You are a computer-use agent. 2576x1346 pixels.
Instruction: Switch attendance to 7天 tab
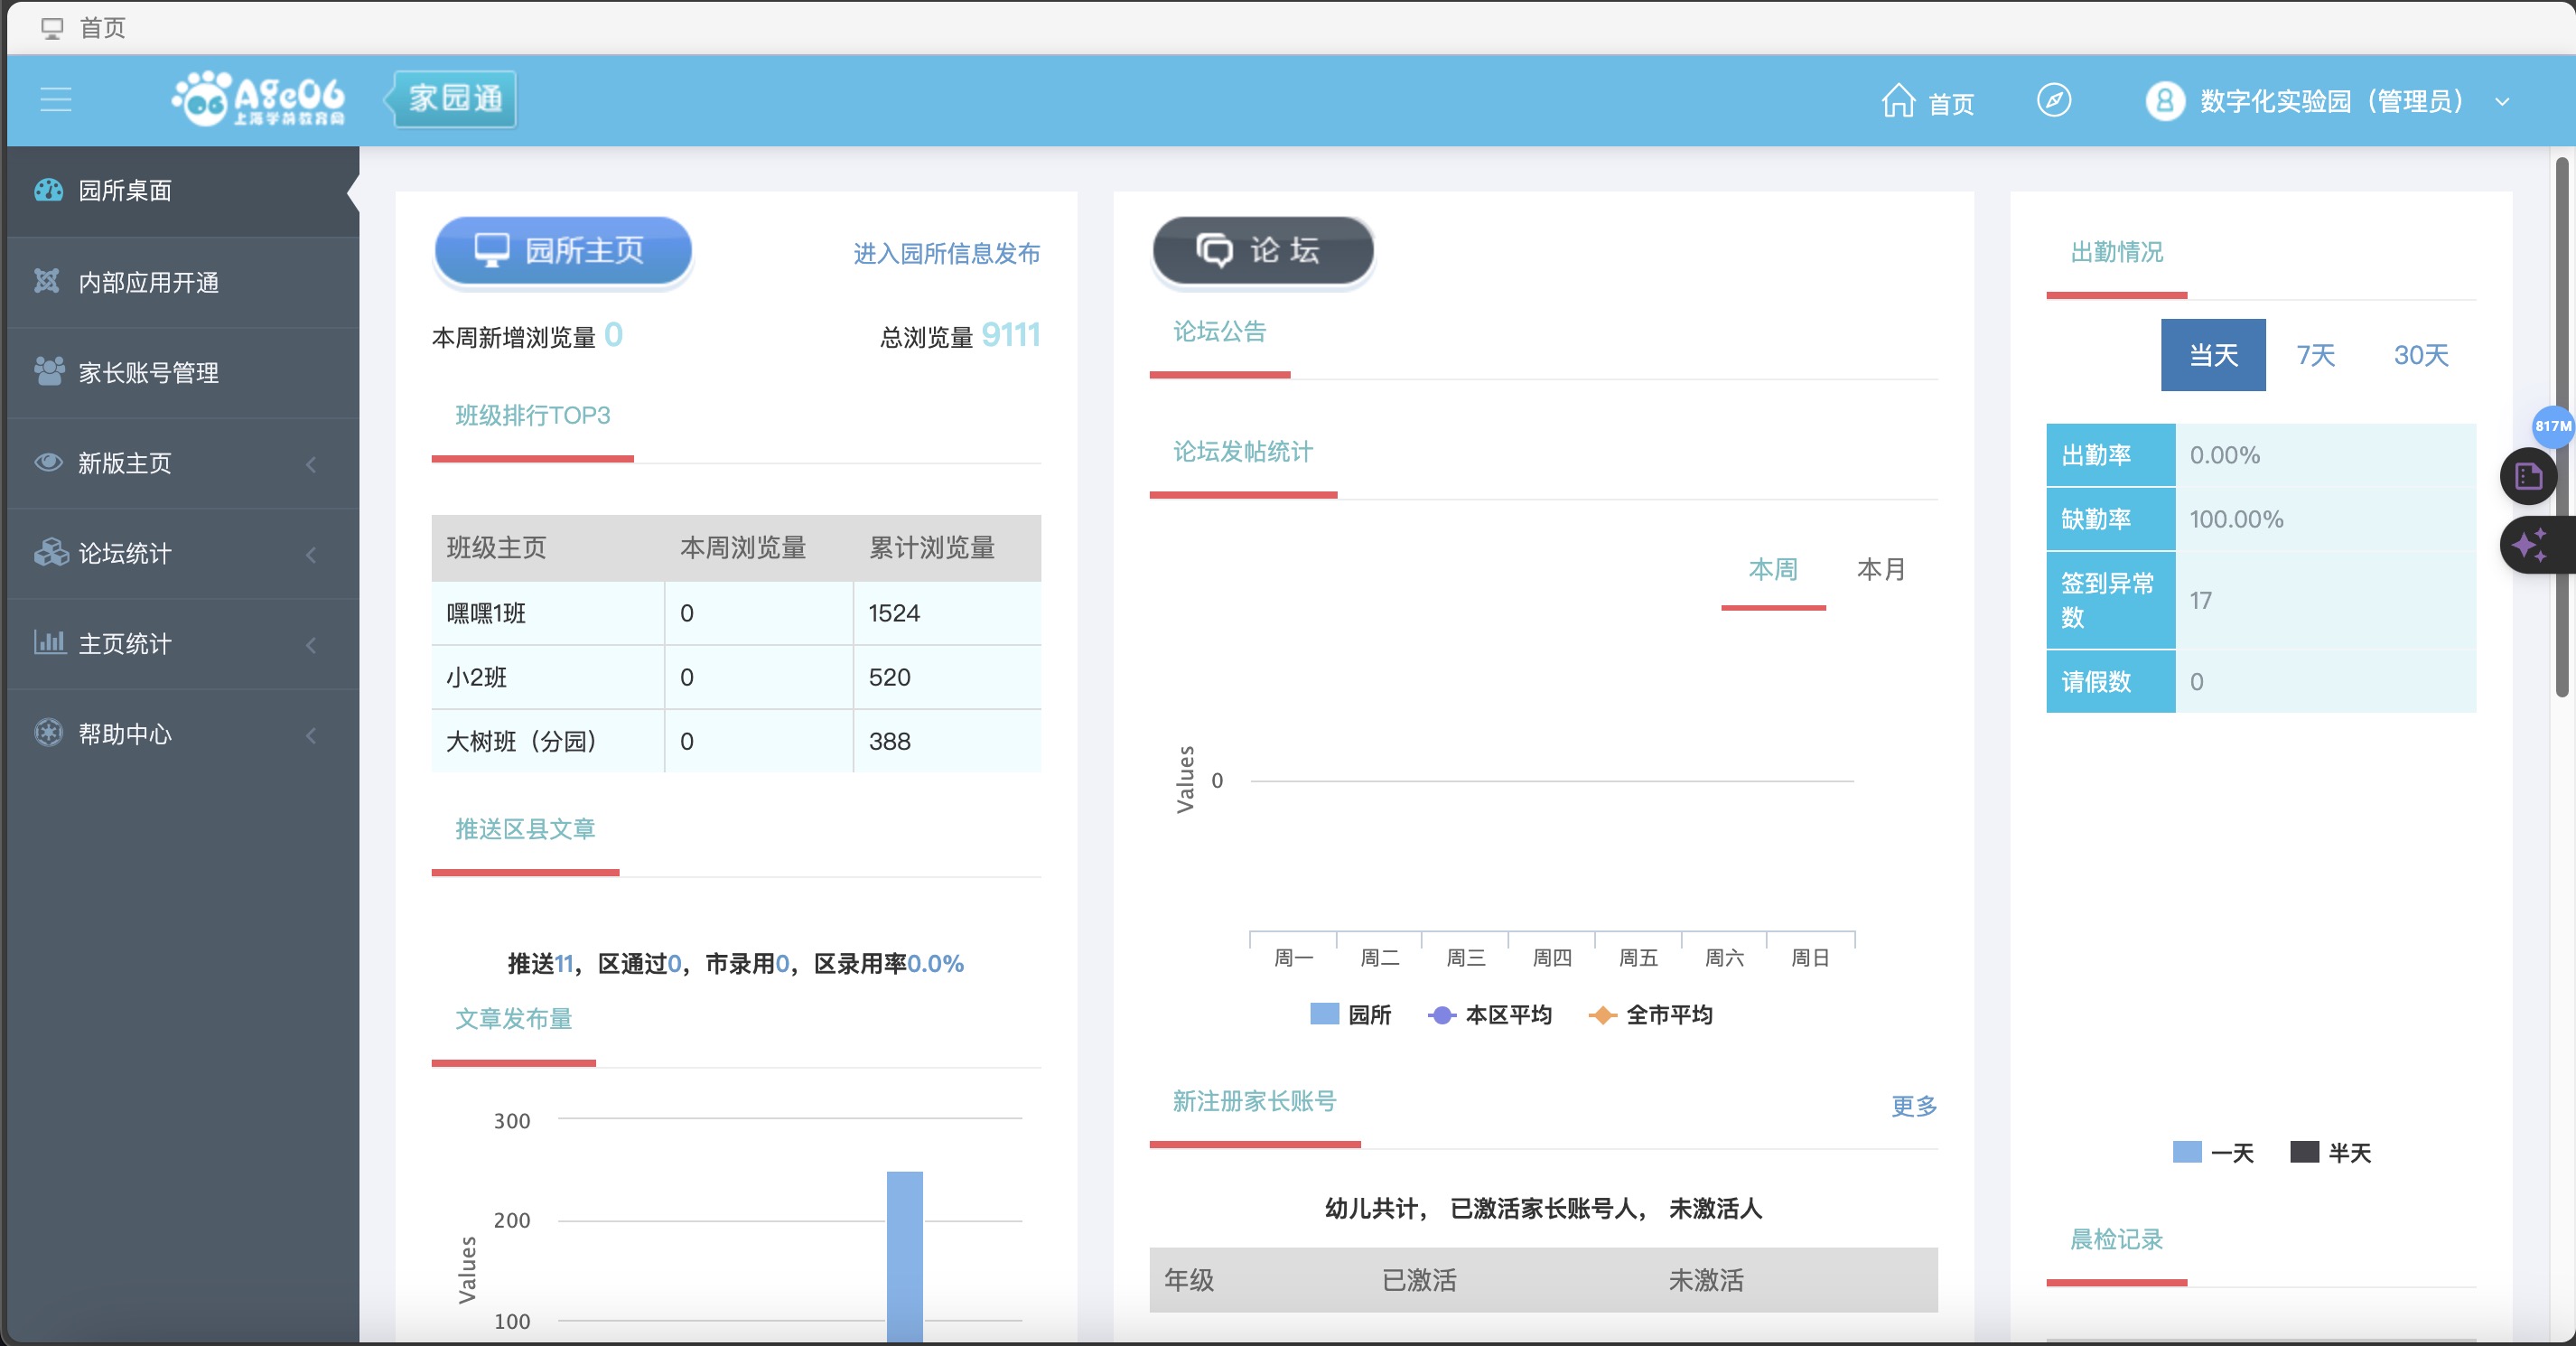pyautogui.click(x=2315, y=355)
